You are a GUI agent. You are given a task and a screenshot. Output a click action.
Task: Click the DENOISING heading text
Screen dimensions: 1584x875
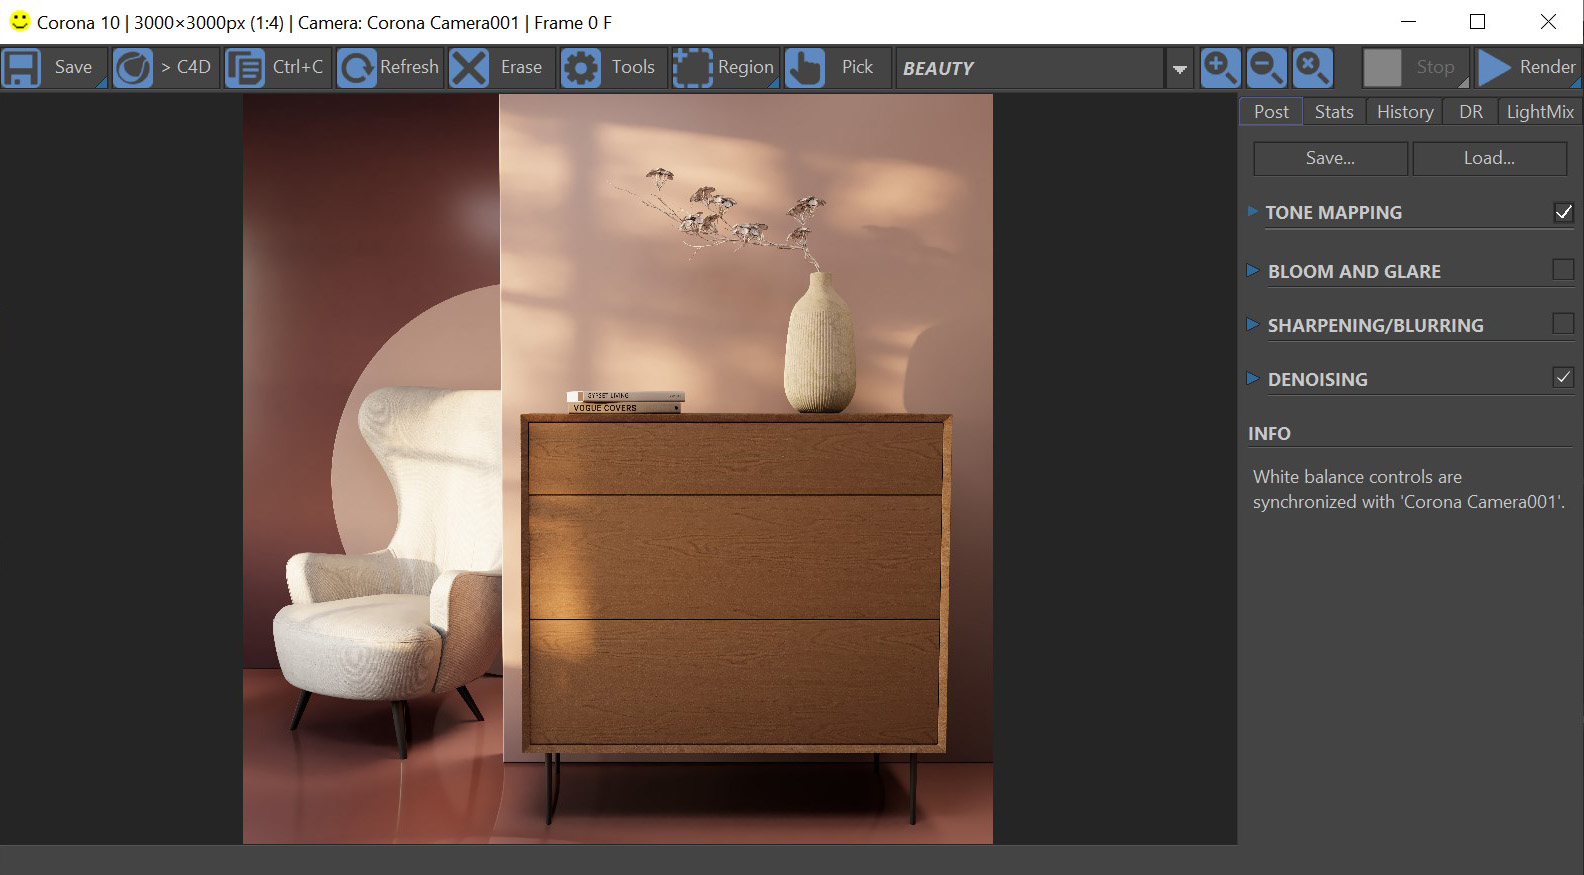tap(1317, 379)
